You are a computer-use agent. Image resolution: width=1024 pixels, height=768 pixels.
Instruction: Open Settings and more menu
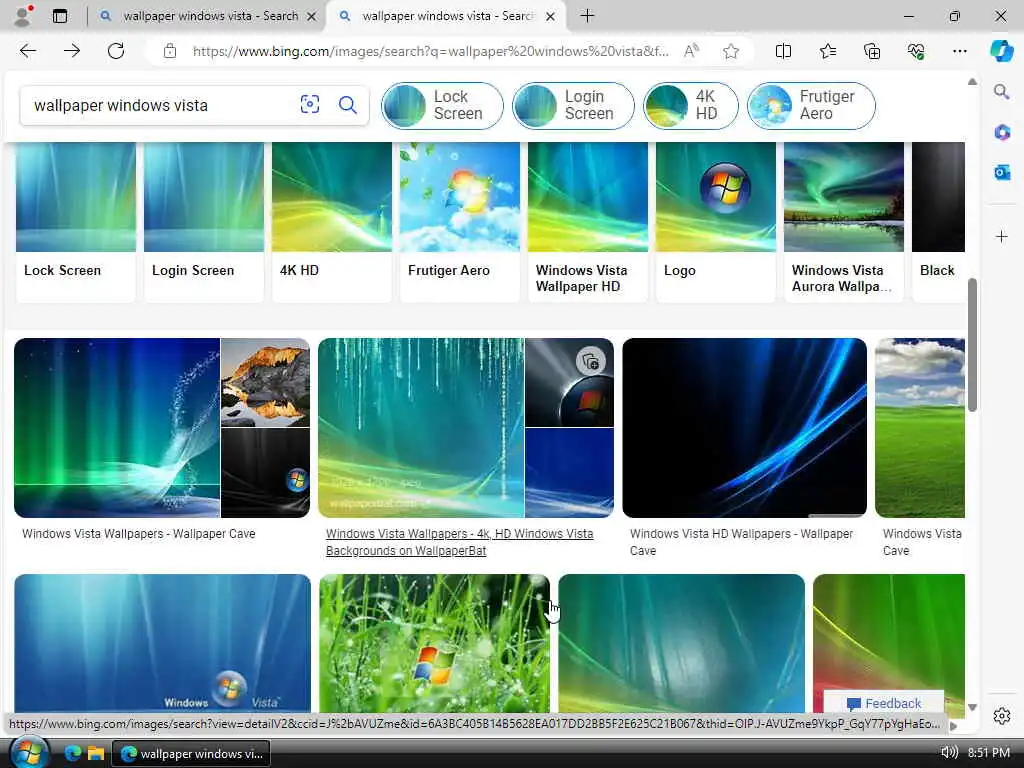point(959,51)
